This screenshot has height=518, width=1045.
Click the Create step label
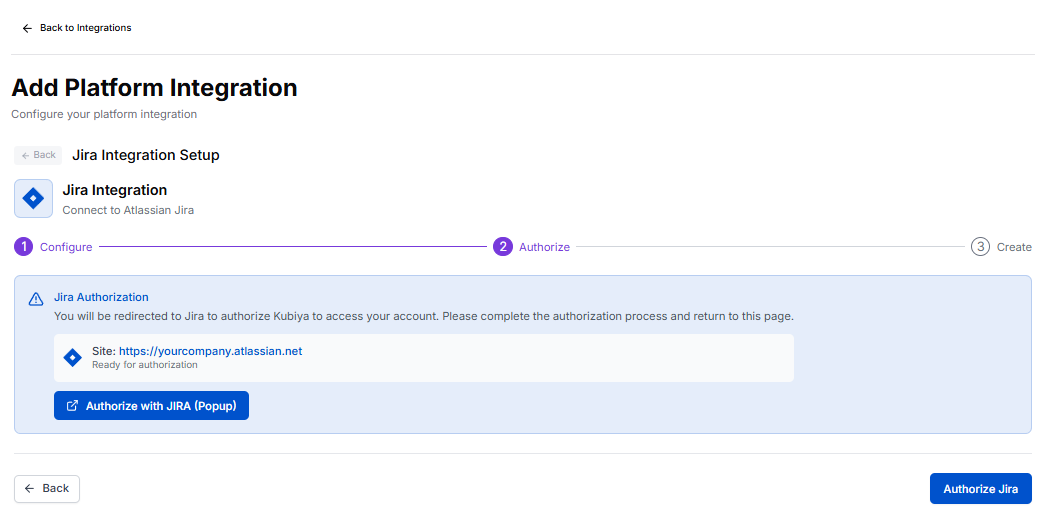pos(1014,247)
